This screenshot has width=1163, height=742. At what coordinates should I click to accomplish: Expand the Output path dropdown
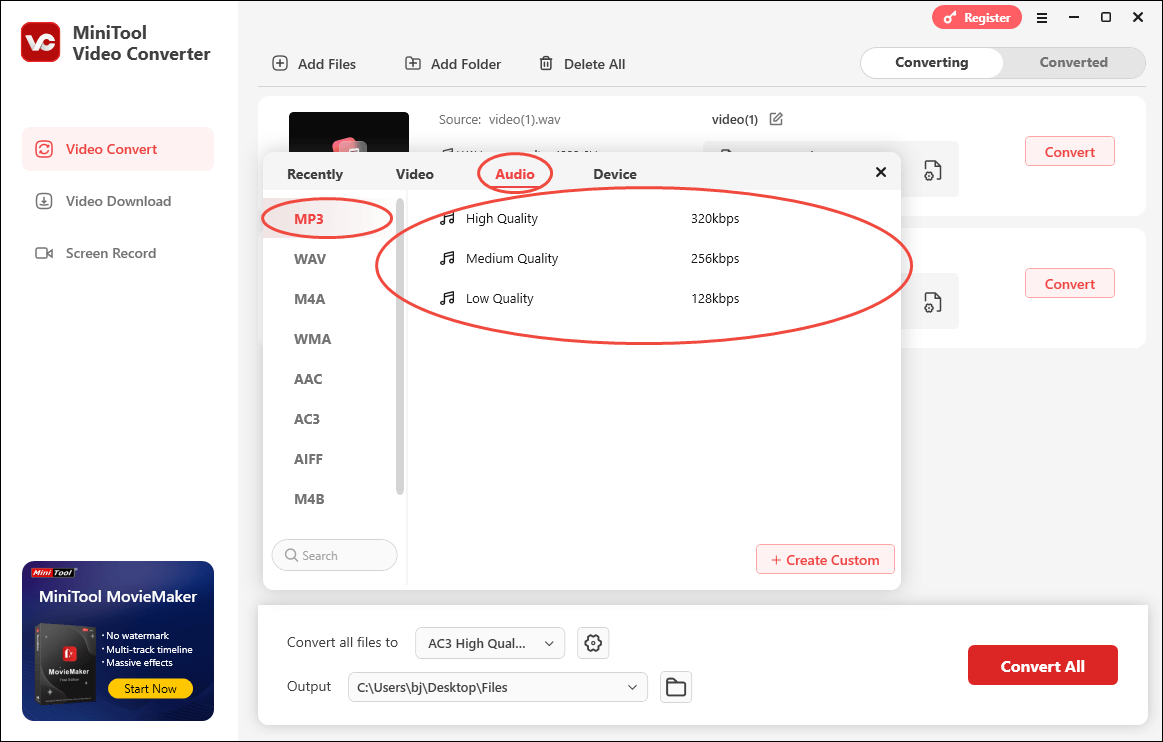point(633,687)
